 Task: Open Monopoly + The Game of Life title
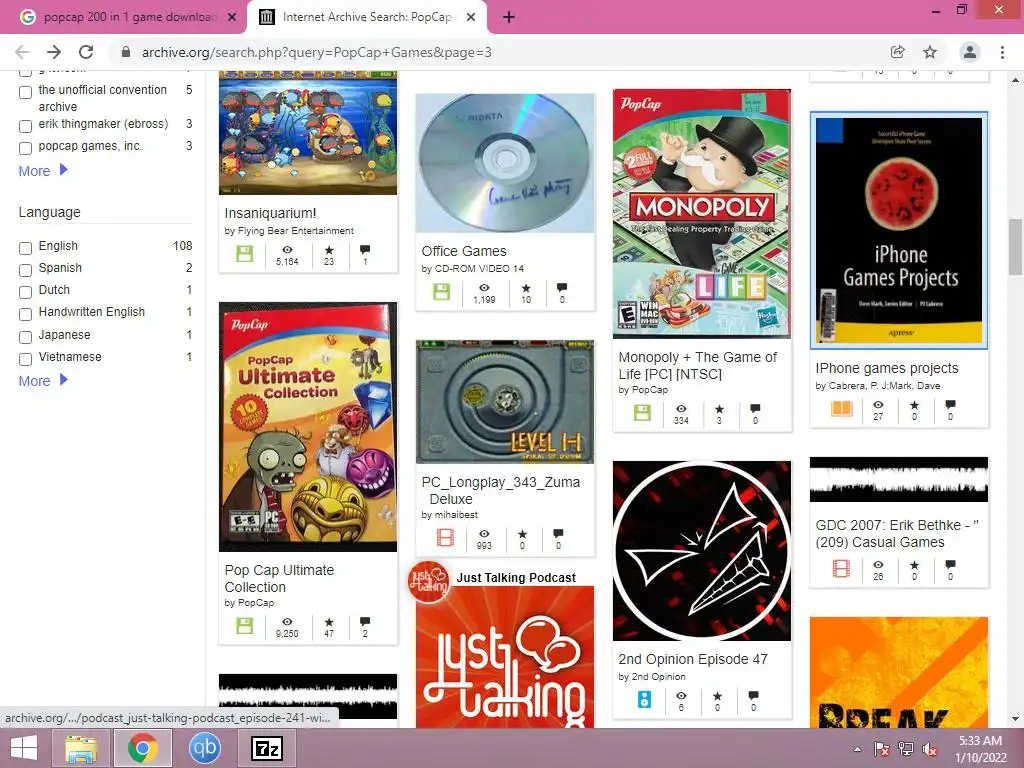tap(697, 365)
